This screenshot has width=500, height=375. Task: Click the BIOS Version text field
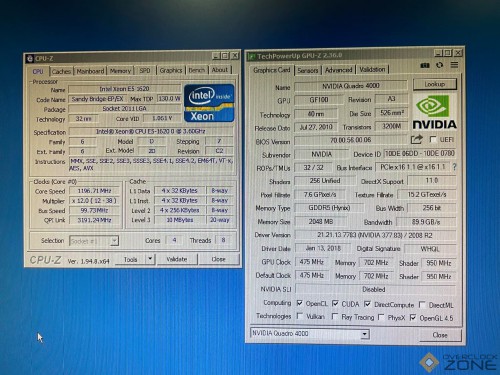click(x=351, y=140)
